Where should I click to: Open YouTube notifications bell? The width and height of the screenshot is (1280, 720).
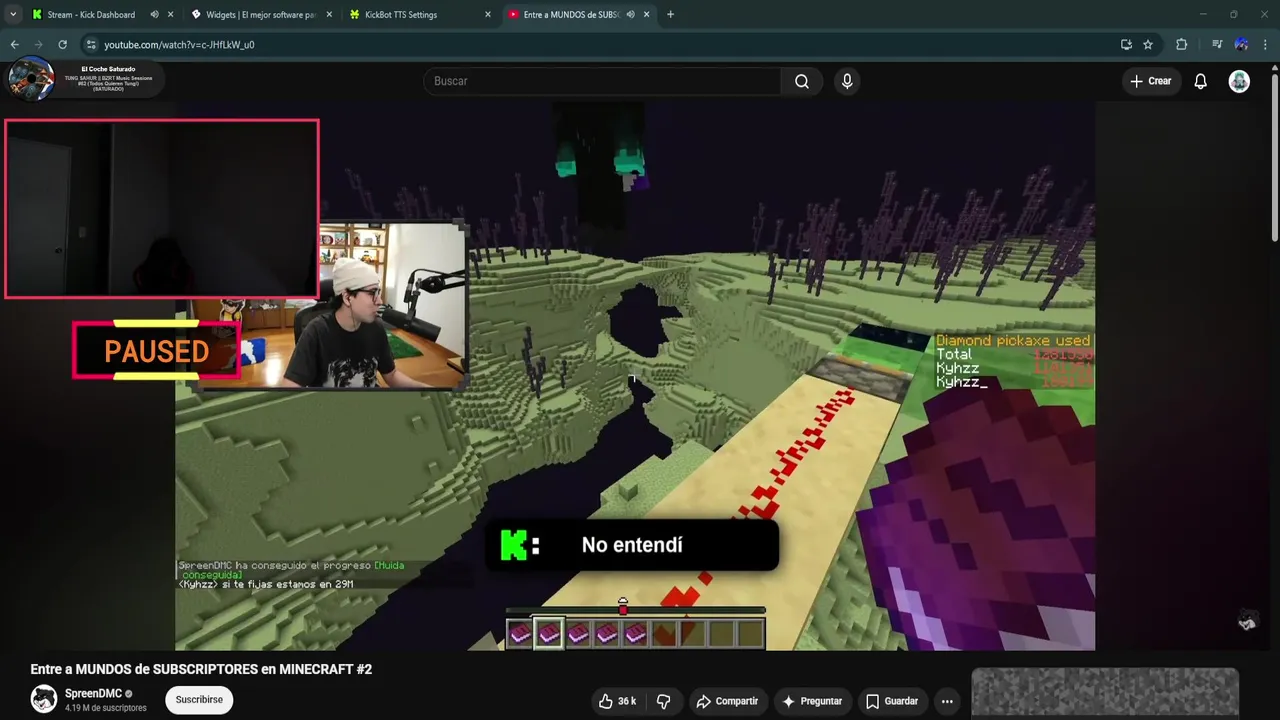1201,81
